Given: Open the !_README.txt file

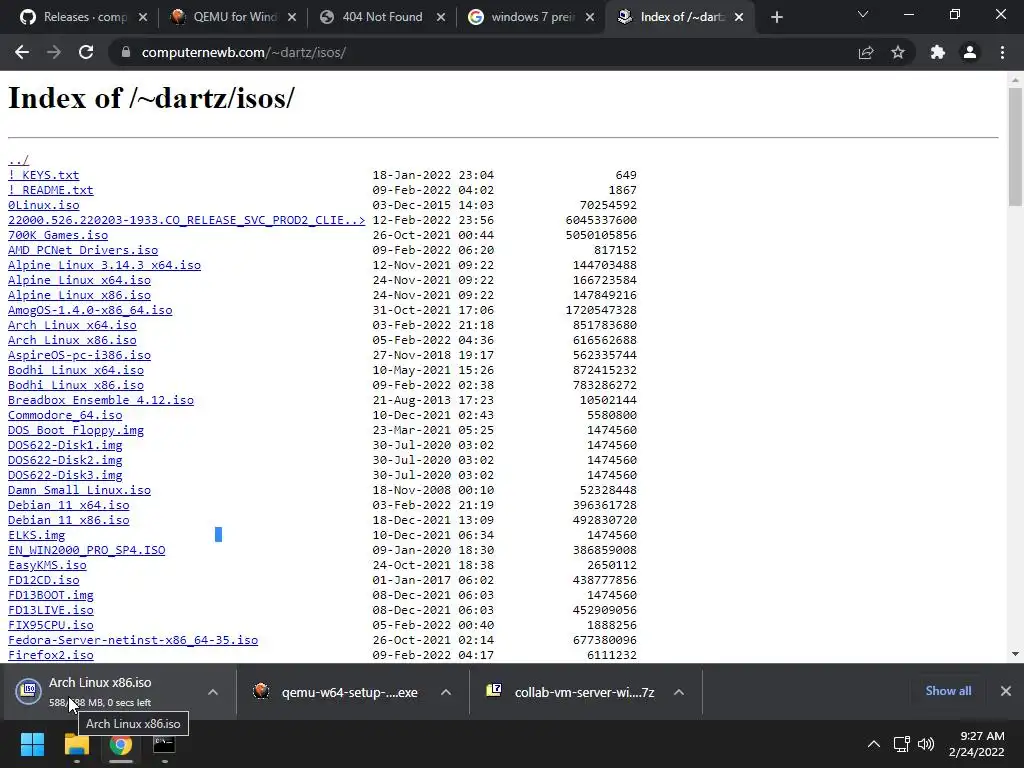Looking at the screenshot, I should (x=50, y=190).
